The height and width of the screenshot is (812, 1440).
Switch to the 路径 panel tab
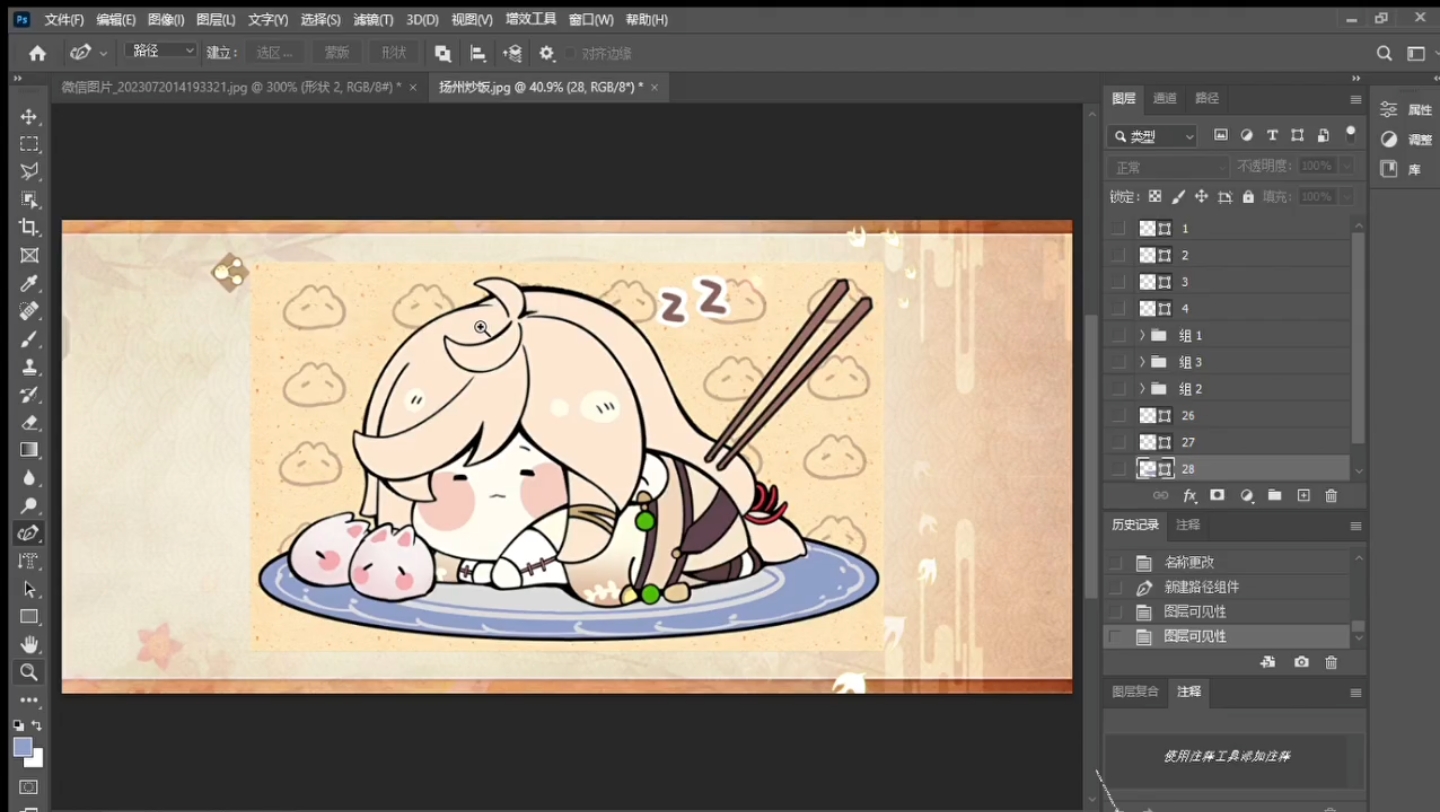click(1207, 98)
